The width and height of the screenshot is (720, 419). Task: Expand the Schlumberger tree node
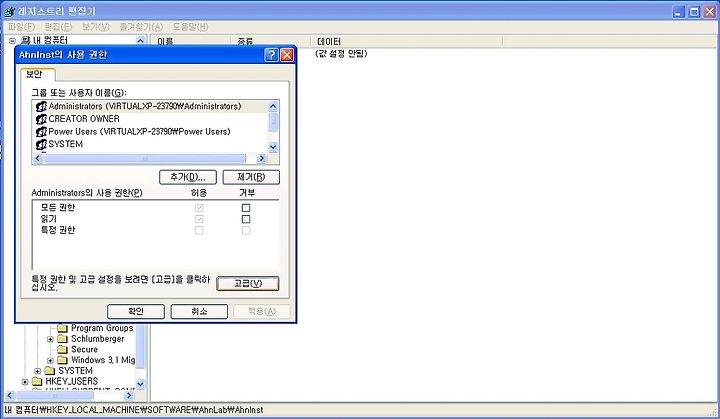click(50, 340)
